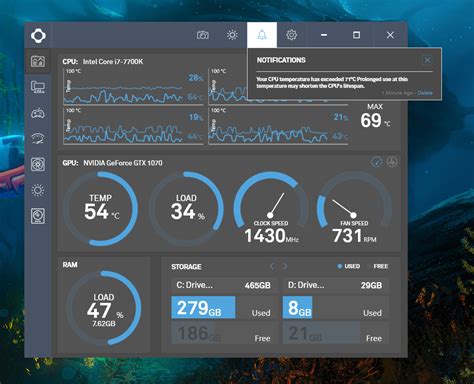Open settings gear in title bar
The width and height of the screenshot is (474, 384).
pos(291,35)
